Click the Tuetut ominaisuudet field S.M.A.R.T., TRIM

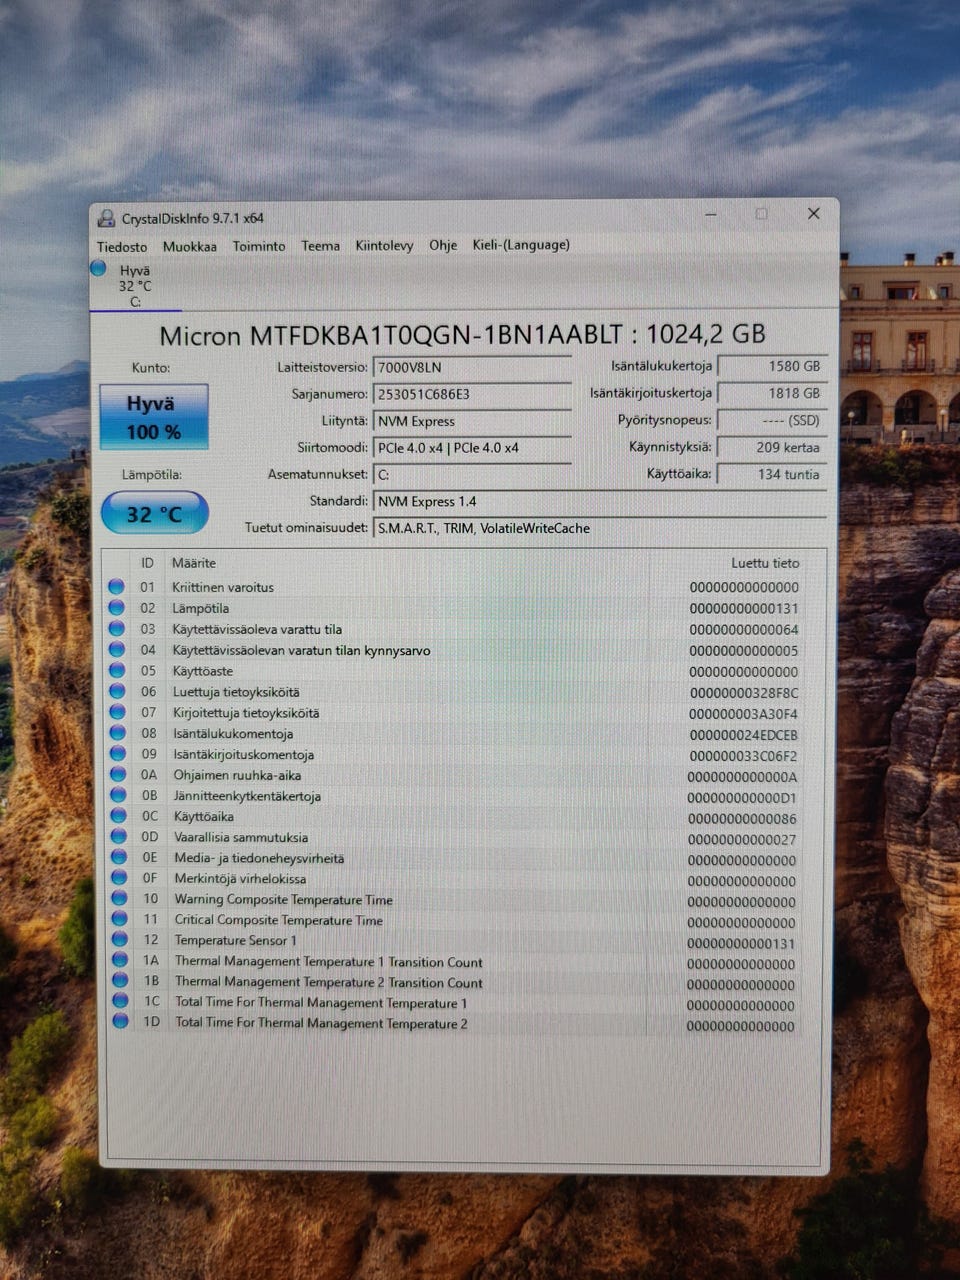(x=600, y=528)
